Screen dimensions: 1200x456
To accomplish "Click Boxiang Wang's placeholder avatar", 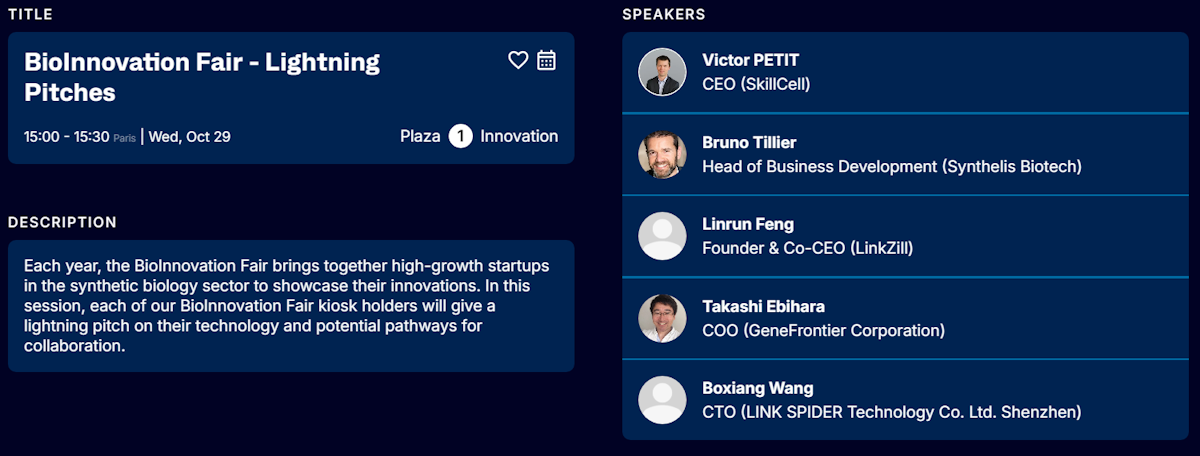I will 662,400.
